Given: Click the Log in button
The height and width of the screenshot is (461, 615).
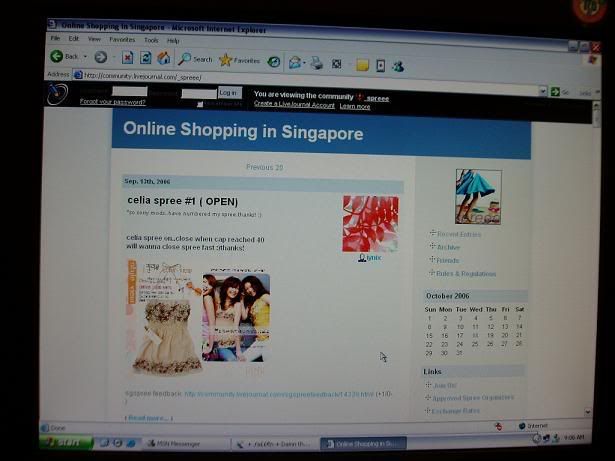Looking at the screenshot, I should (230, 93).
